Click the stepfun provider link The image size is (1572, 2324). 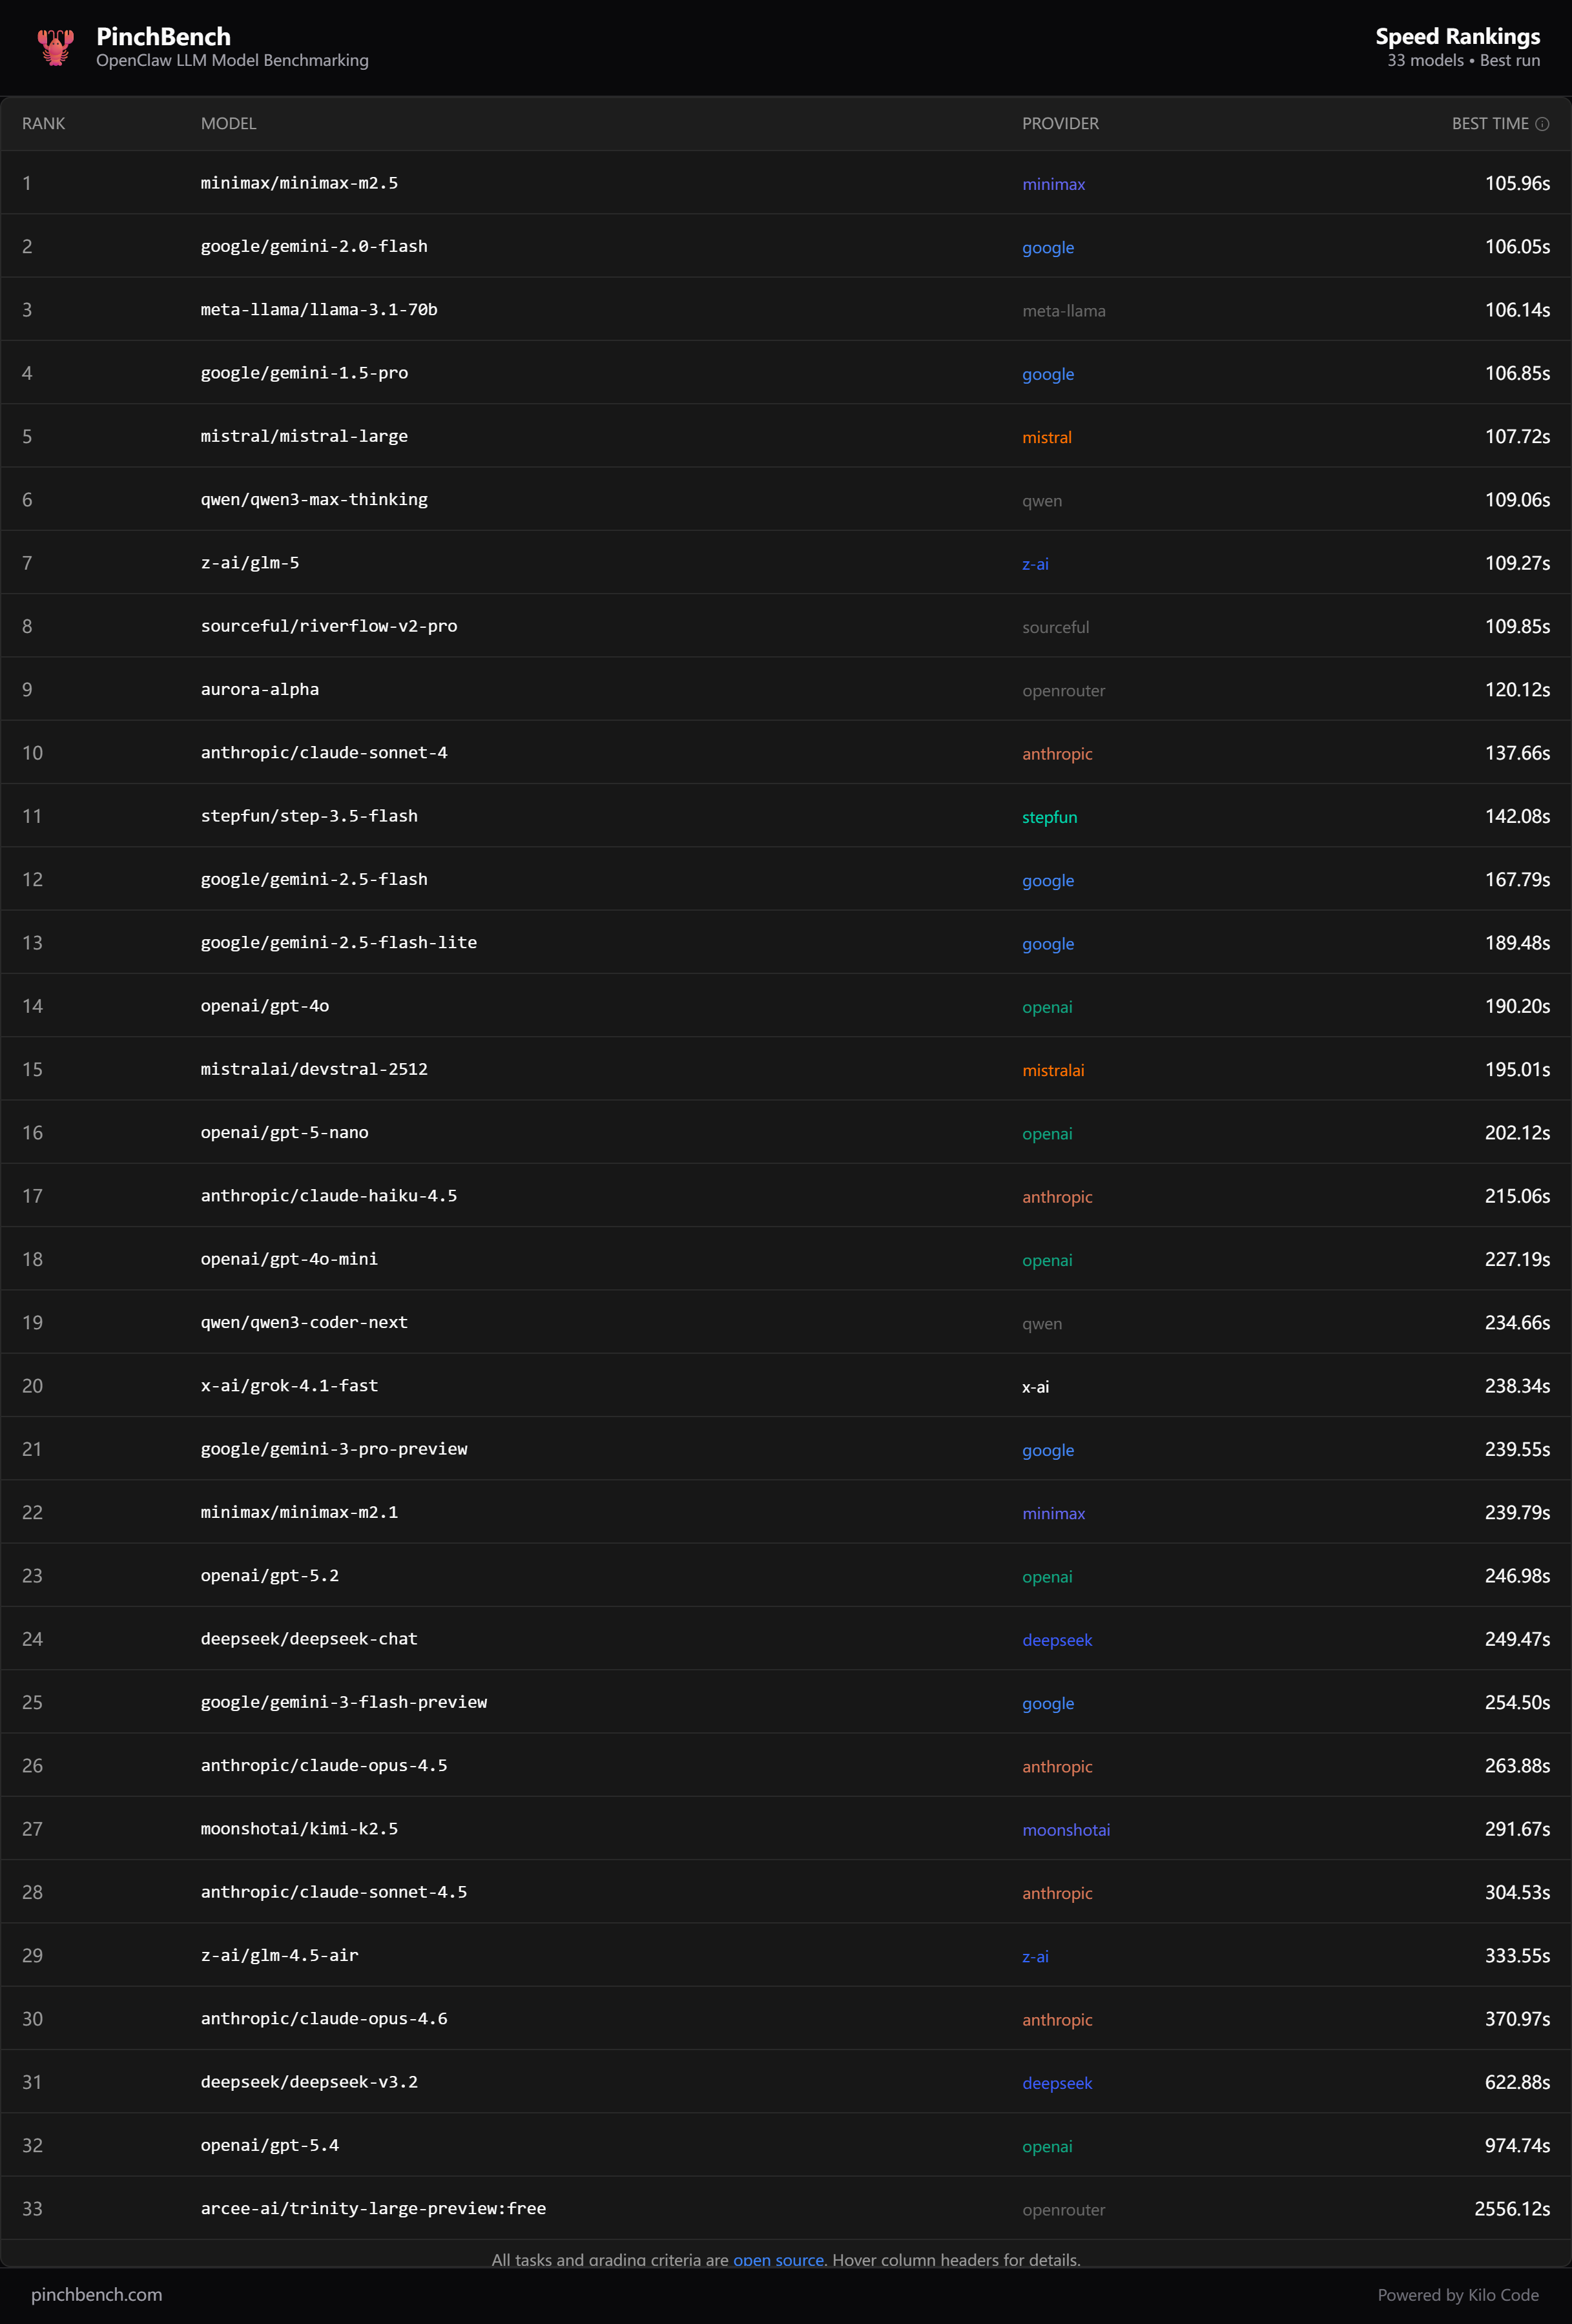click(1049, 817)
